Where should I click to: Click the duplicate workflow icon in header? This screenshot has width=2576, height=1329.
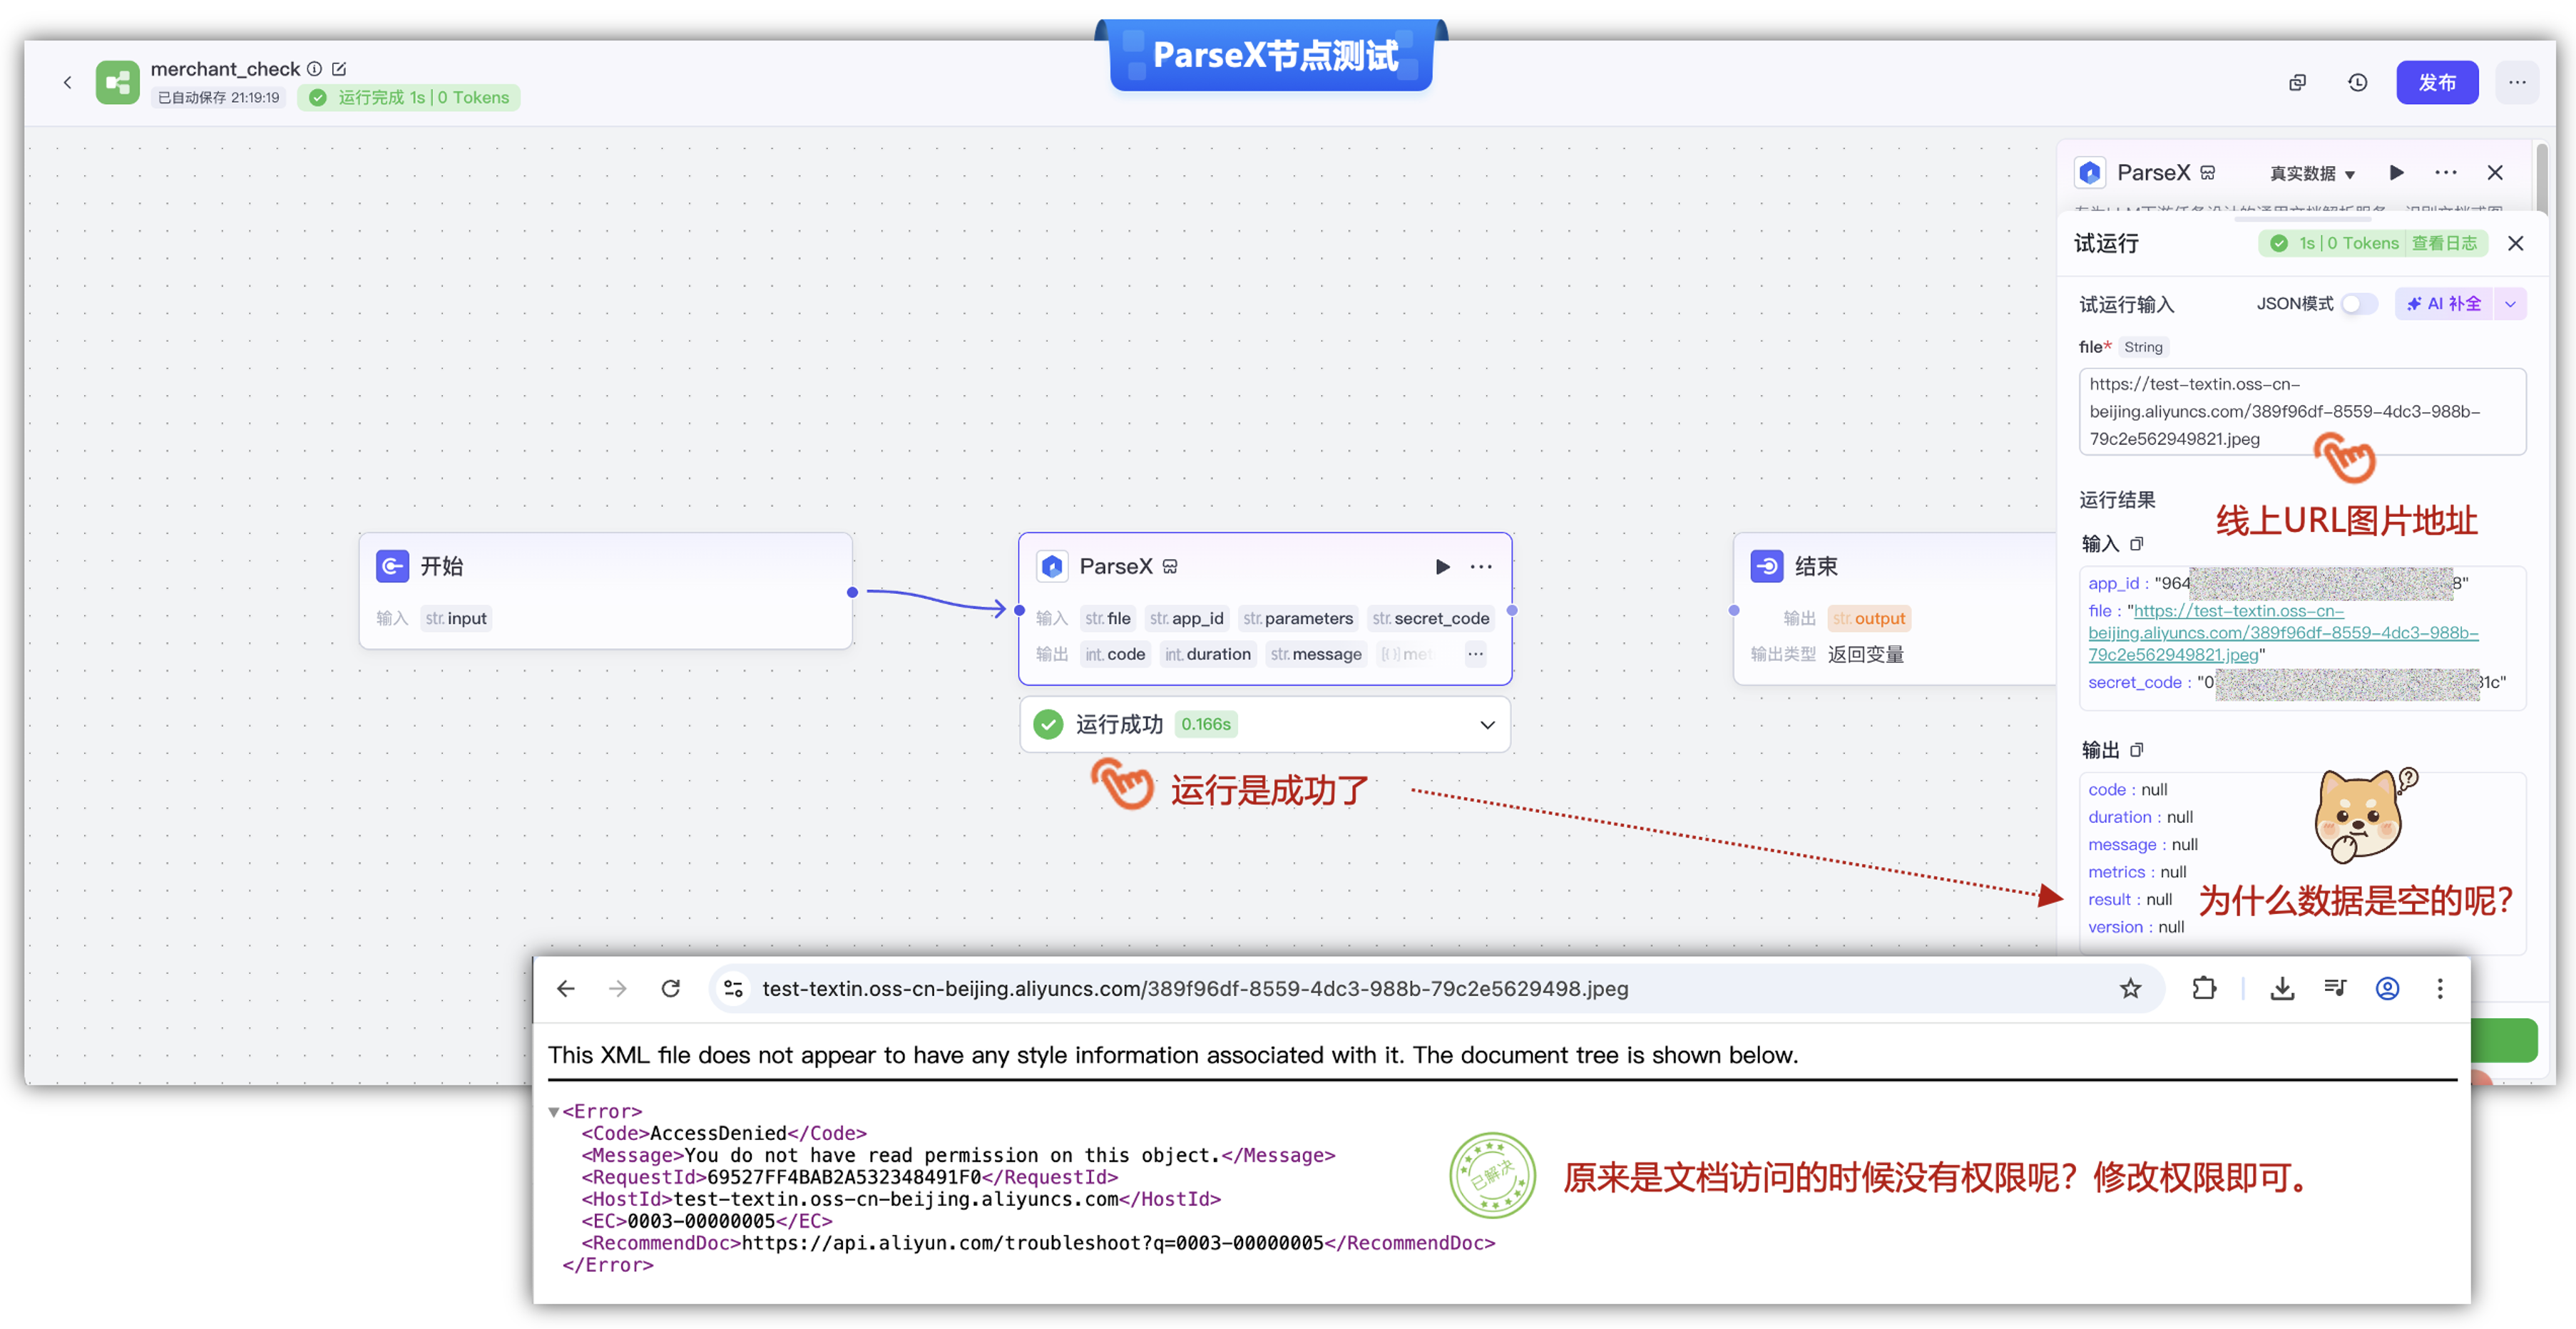(2297, 83)
